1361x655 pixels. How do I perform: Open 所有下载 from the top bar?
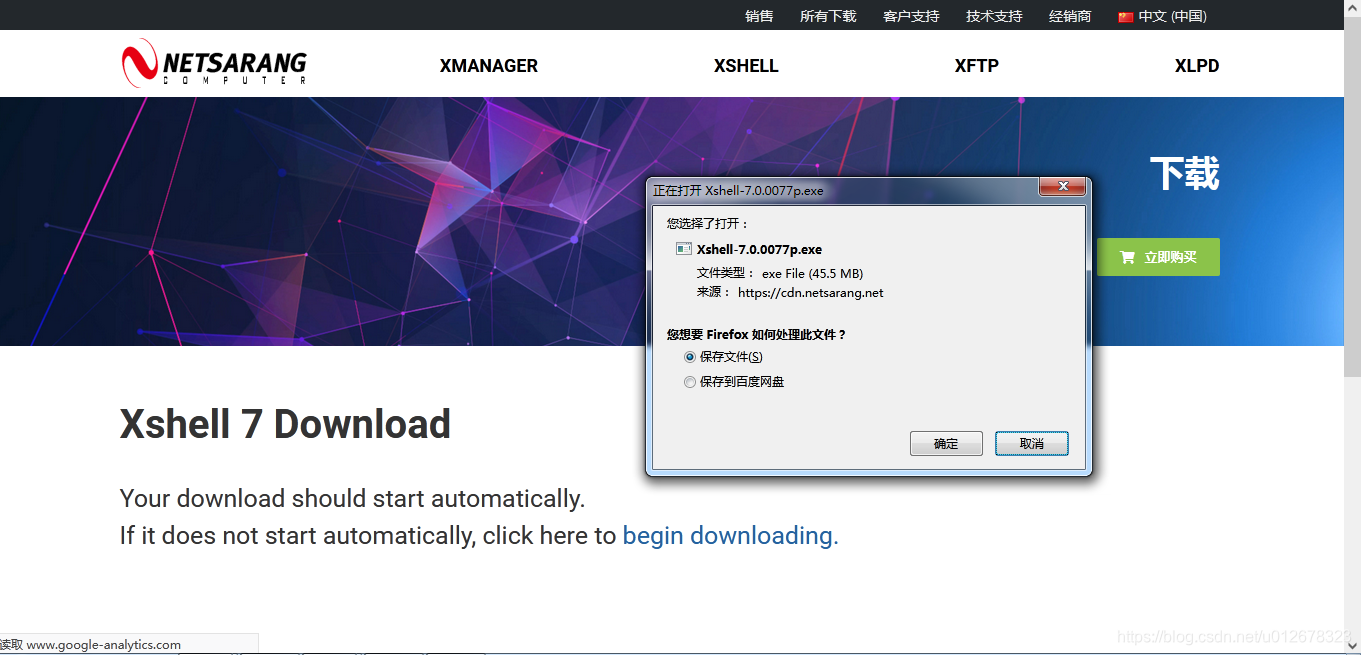coord(828,16)
